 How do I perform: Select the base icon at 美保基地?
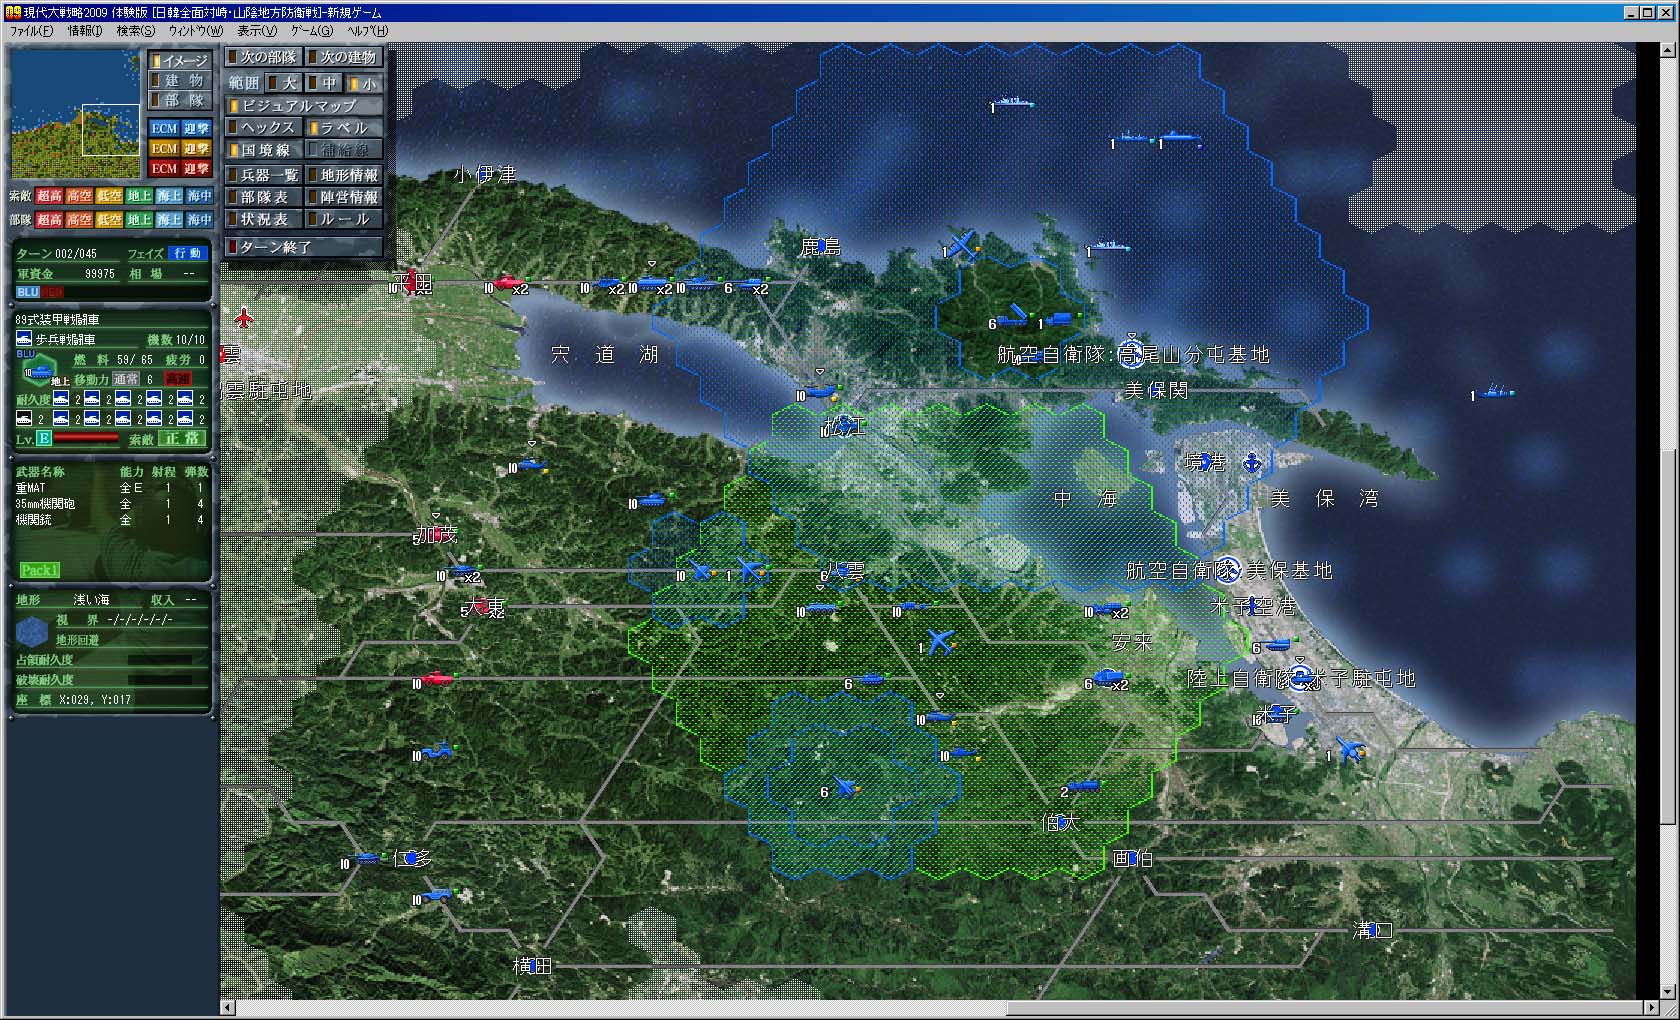(x=1228, y=570)
